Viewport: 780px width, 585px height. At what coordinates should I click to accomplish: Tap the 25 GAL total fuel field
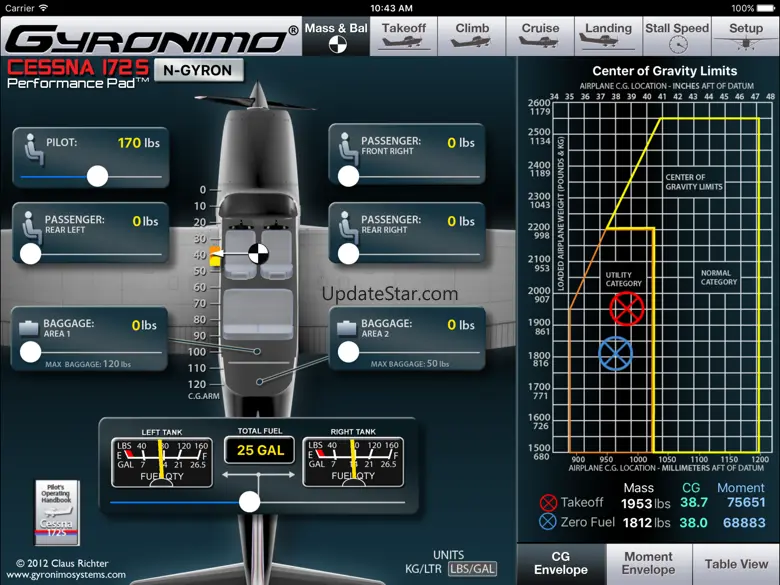coord(260,450)
